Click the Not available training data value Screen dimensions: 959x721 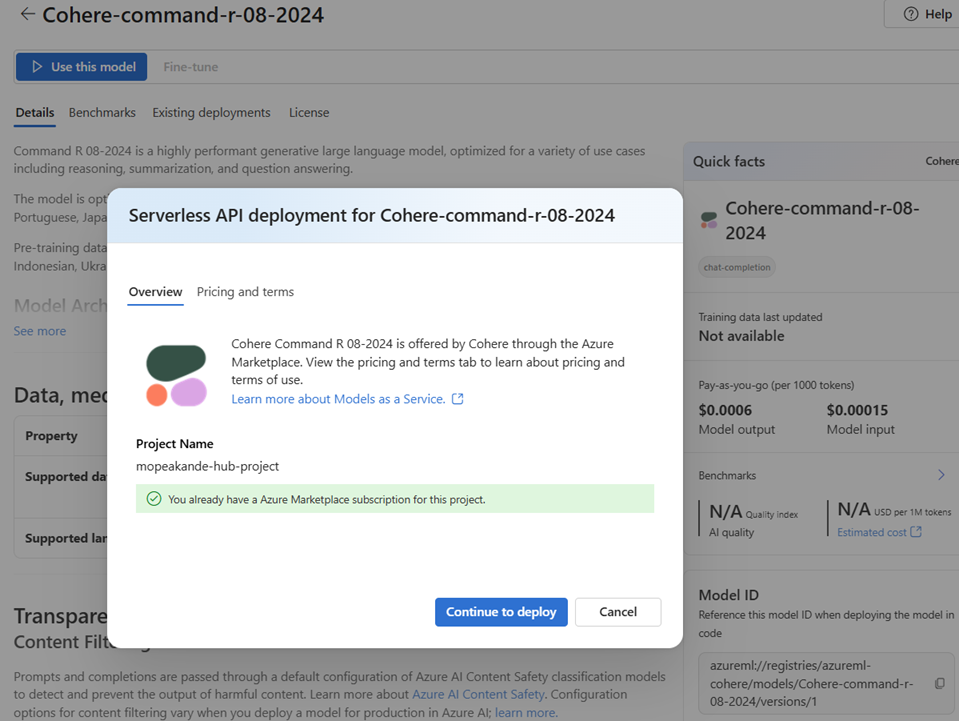(741, 336)
